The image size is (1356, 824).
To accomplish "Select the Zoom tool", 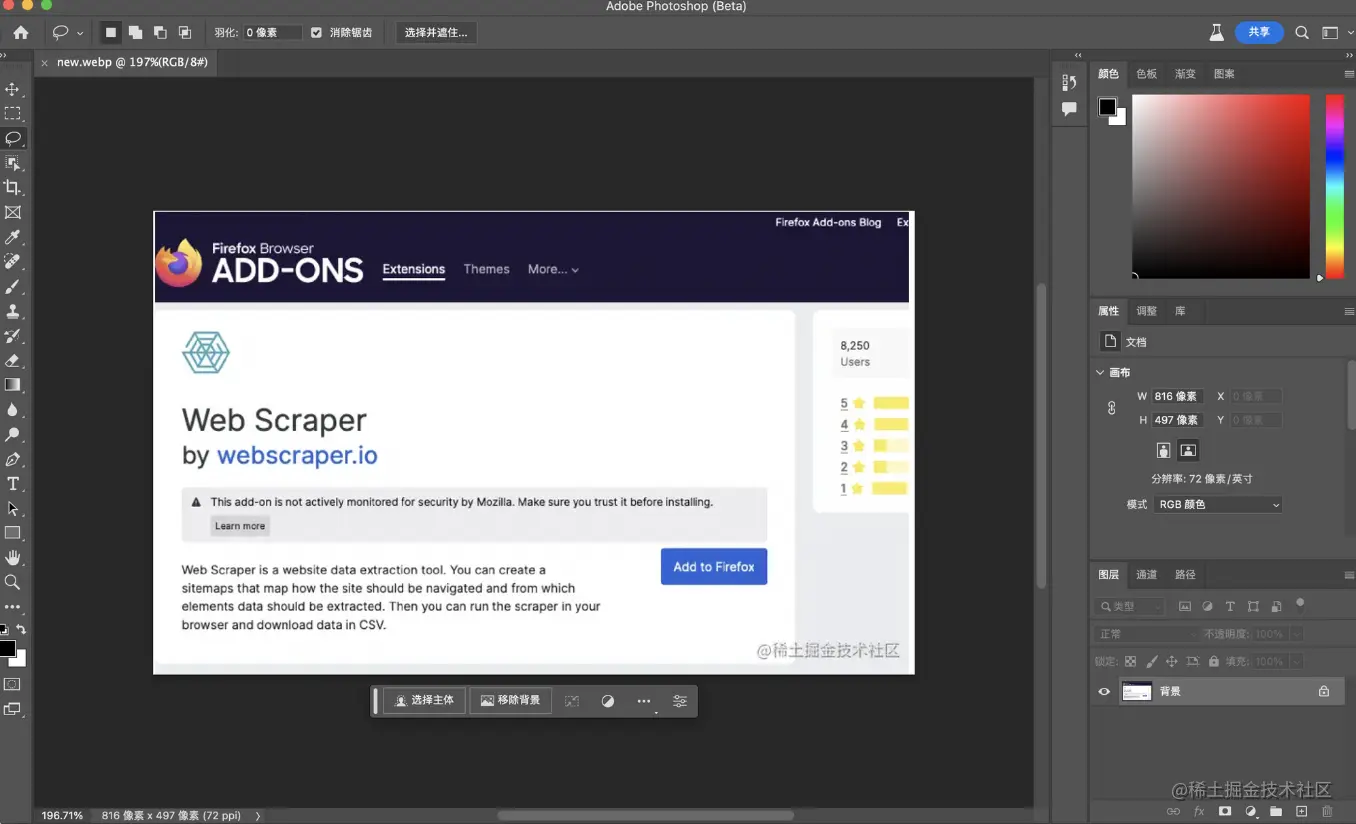I will click(13, 582).
